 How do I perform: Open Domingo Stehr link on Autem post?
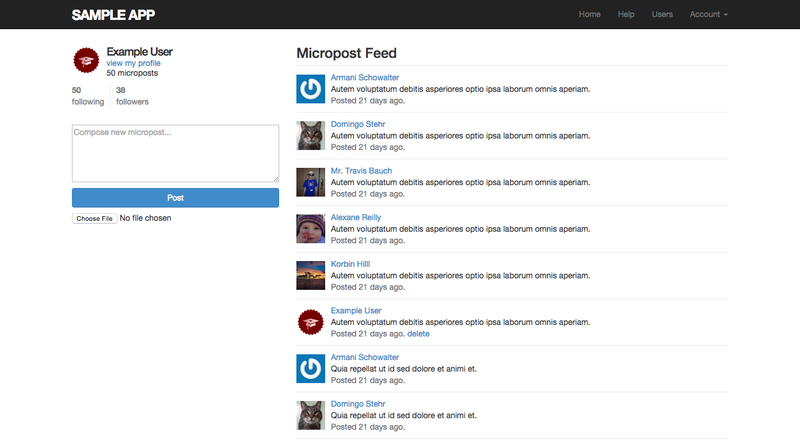pyautogui.click(x=358, y=124)
